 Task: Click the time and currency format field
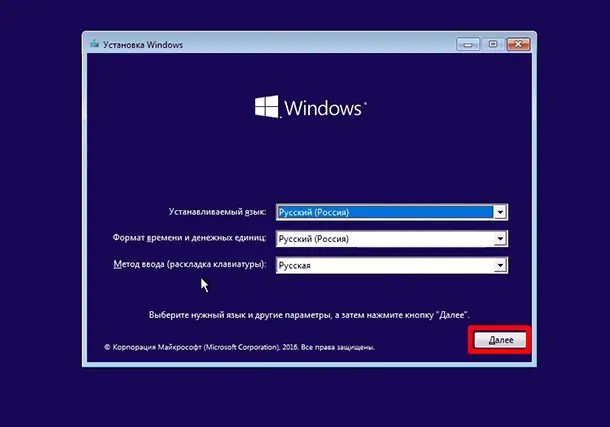point(384,239)
